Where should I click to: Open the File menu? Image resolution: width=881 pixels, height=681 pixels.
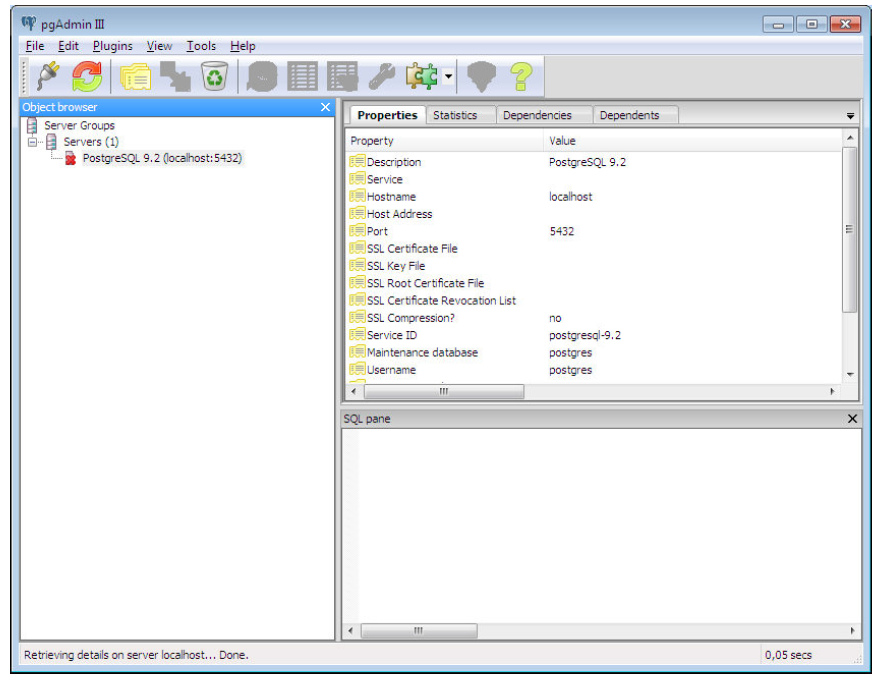[35, 46]
